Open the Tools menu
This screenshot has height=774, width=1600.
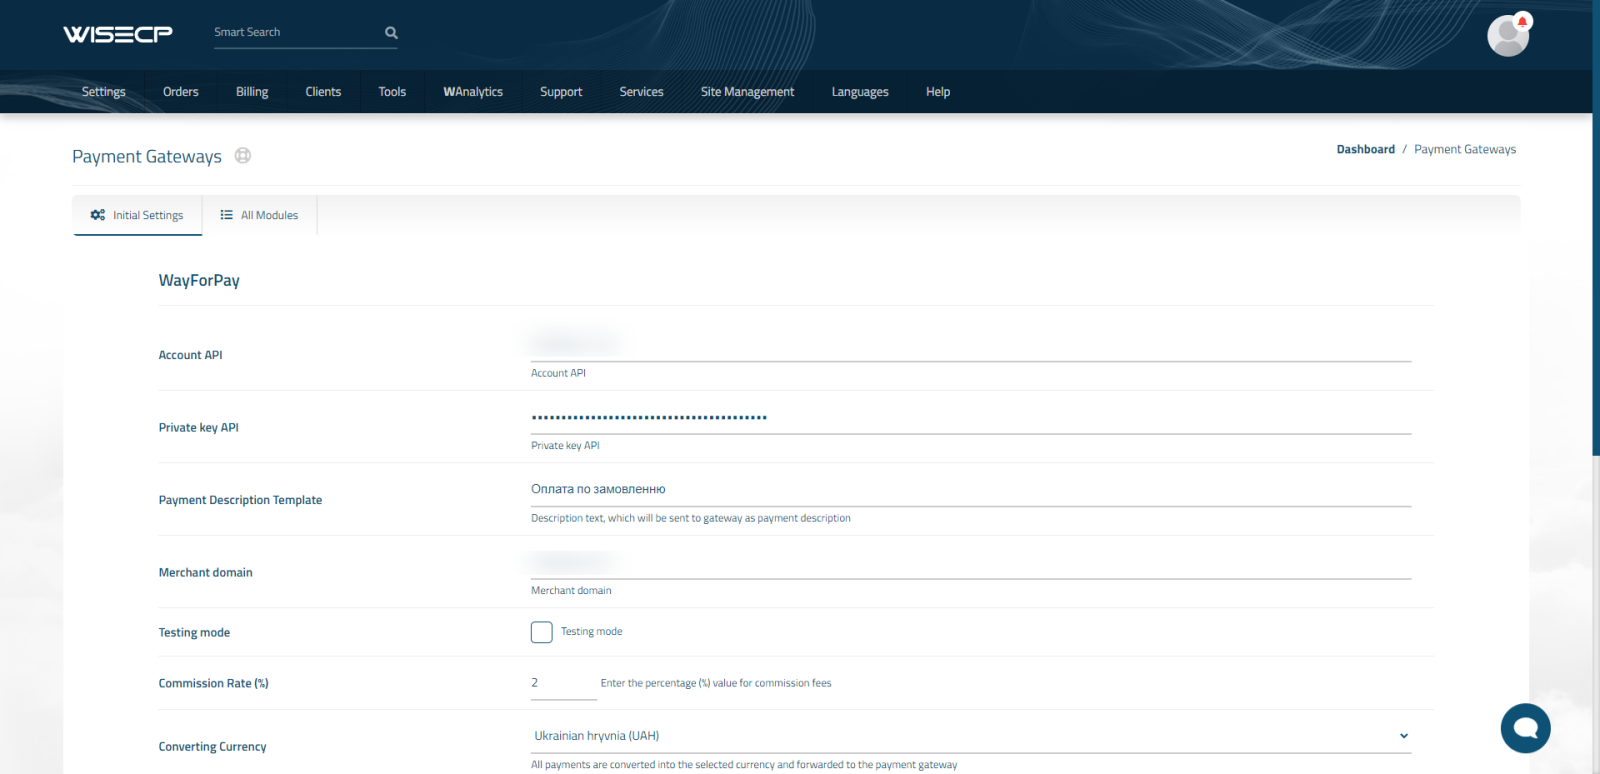tap(392, 92)
